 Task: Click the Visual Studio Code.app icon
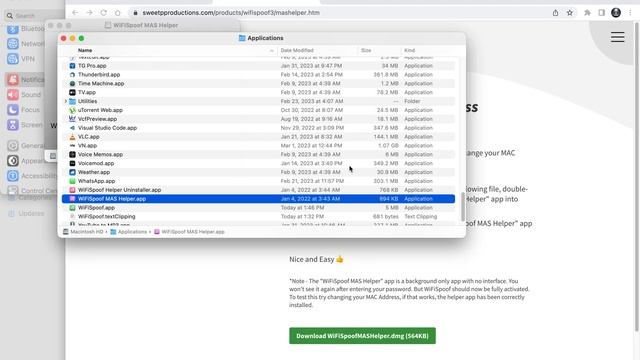(72, 128)
